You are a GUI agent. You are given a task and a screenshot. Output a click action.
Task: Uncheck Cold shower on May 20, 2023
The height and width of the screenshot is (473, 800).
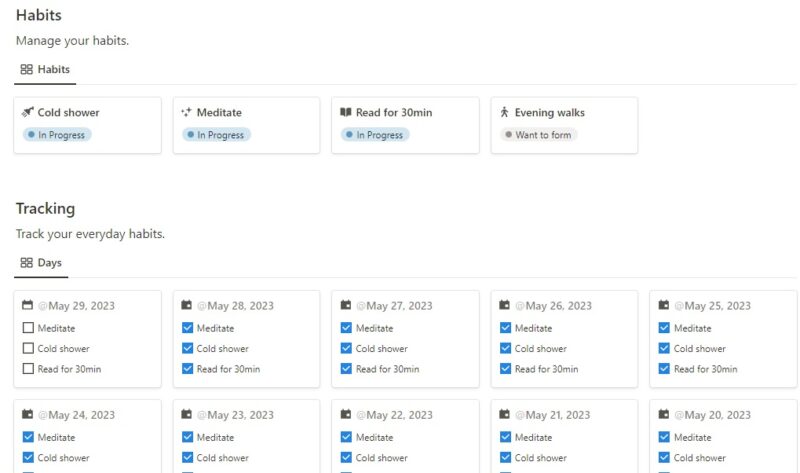664,457
